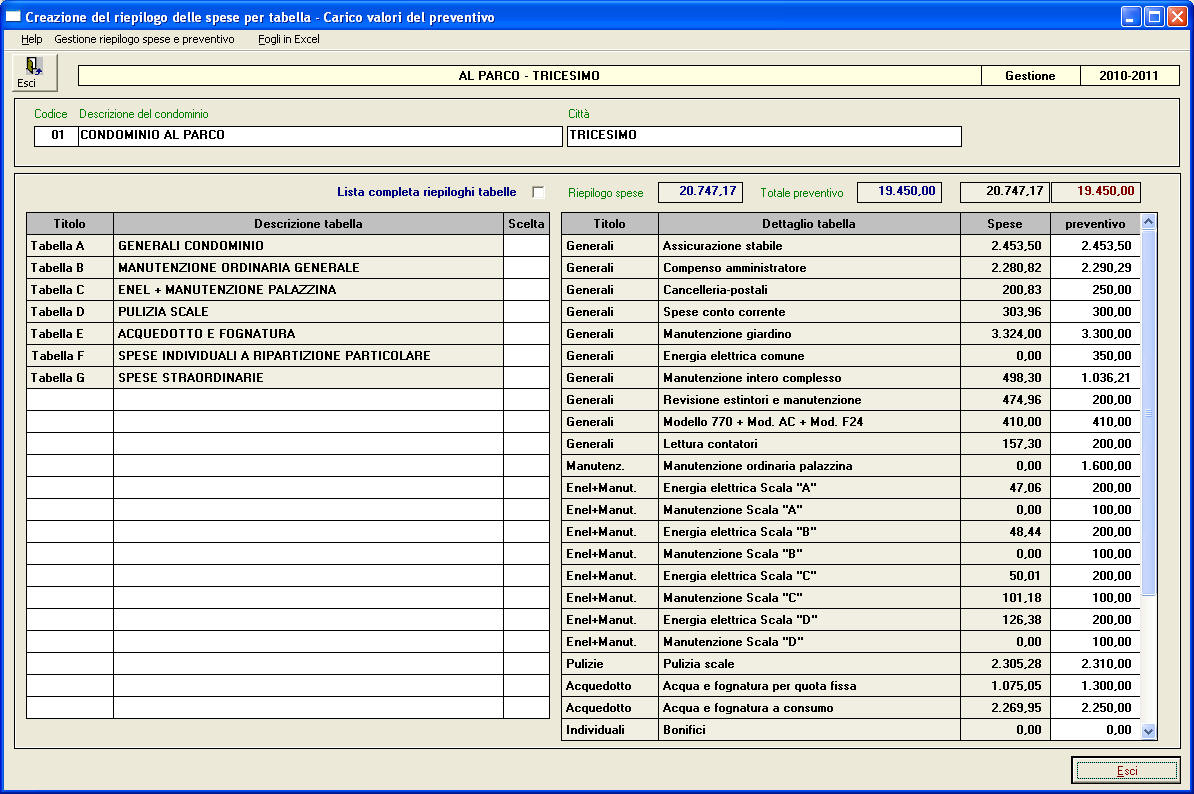Click Lettura contatori detail row
Viewport: 1194px width, 794px height.
tap(851, 444)
